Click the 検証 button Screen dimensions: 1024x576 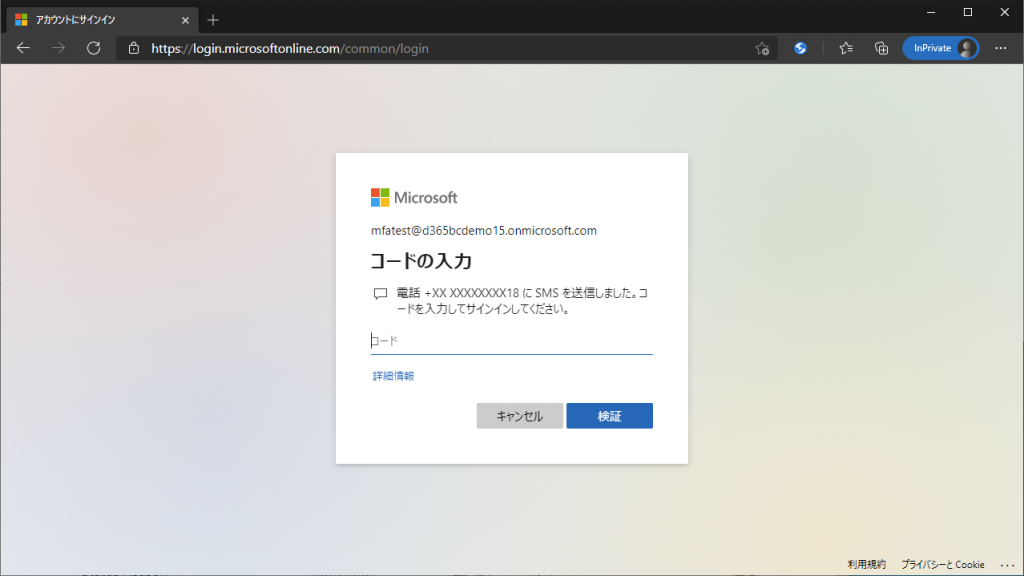coord(609,416)
